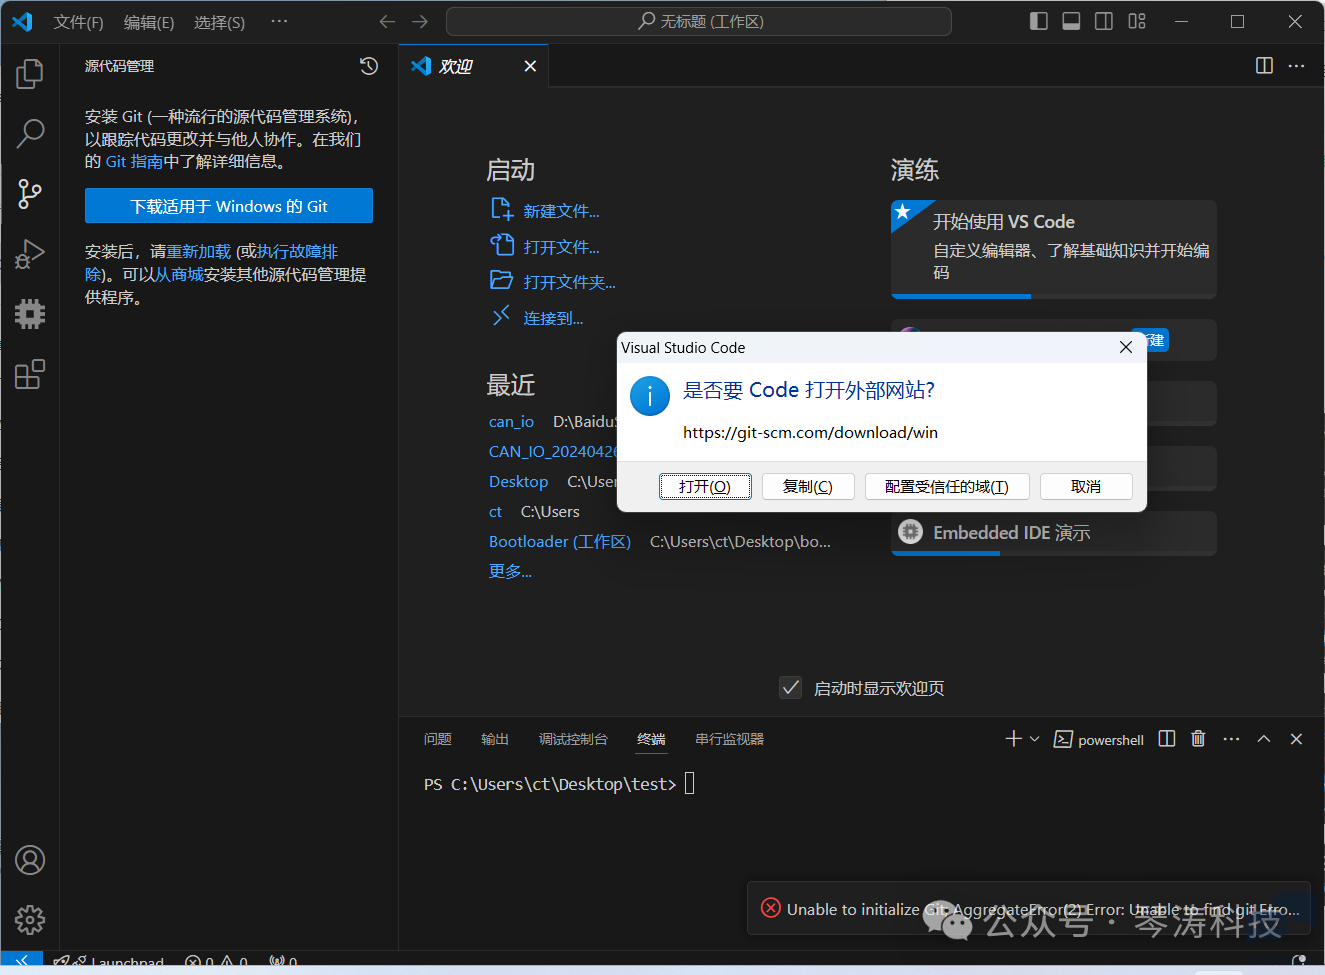1325x975 pixels.
Task: Click the source control history icon
Action: 369,66
